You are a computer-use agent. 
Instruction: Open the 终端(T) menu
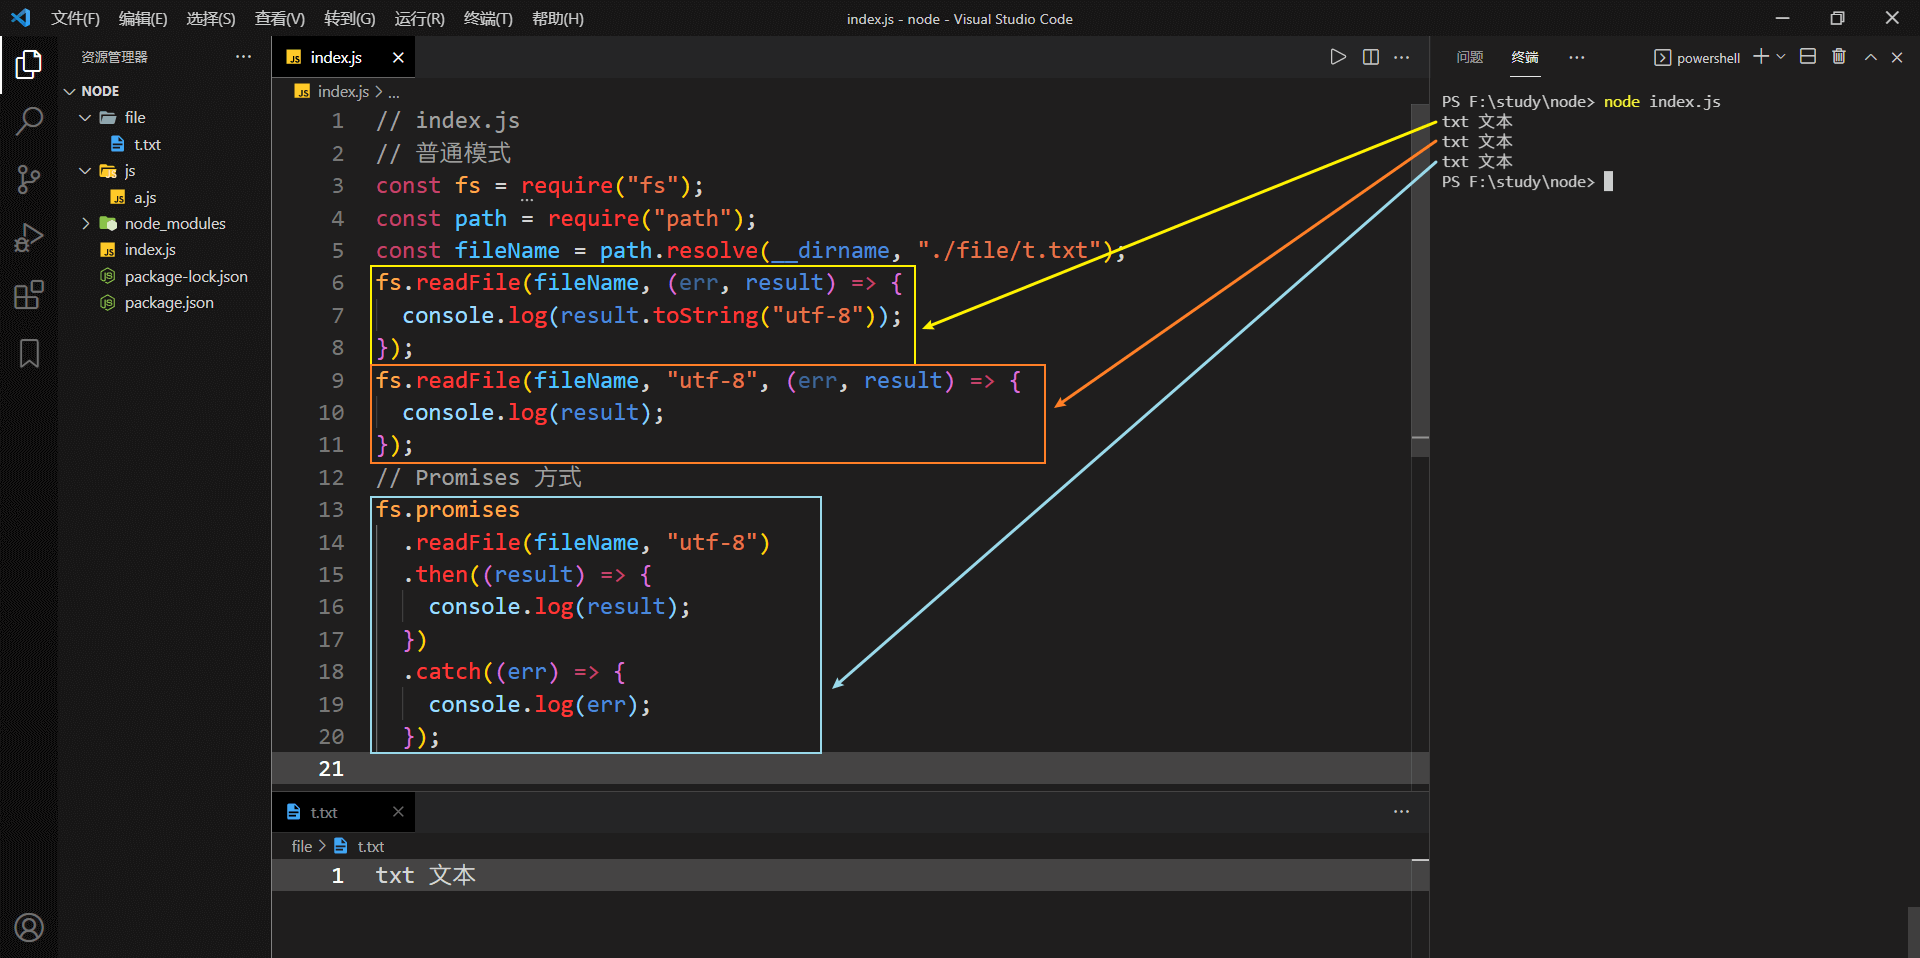point(488,19)
